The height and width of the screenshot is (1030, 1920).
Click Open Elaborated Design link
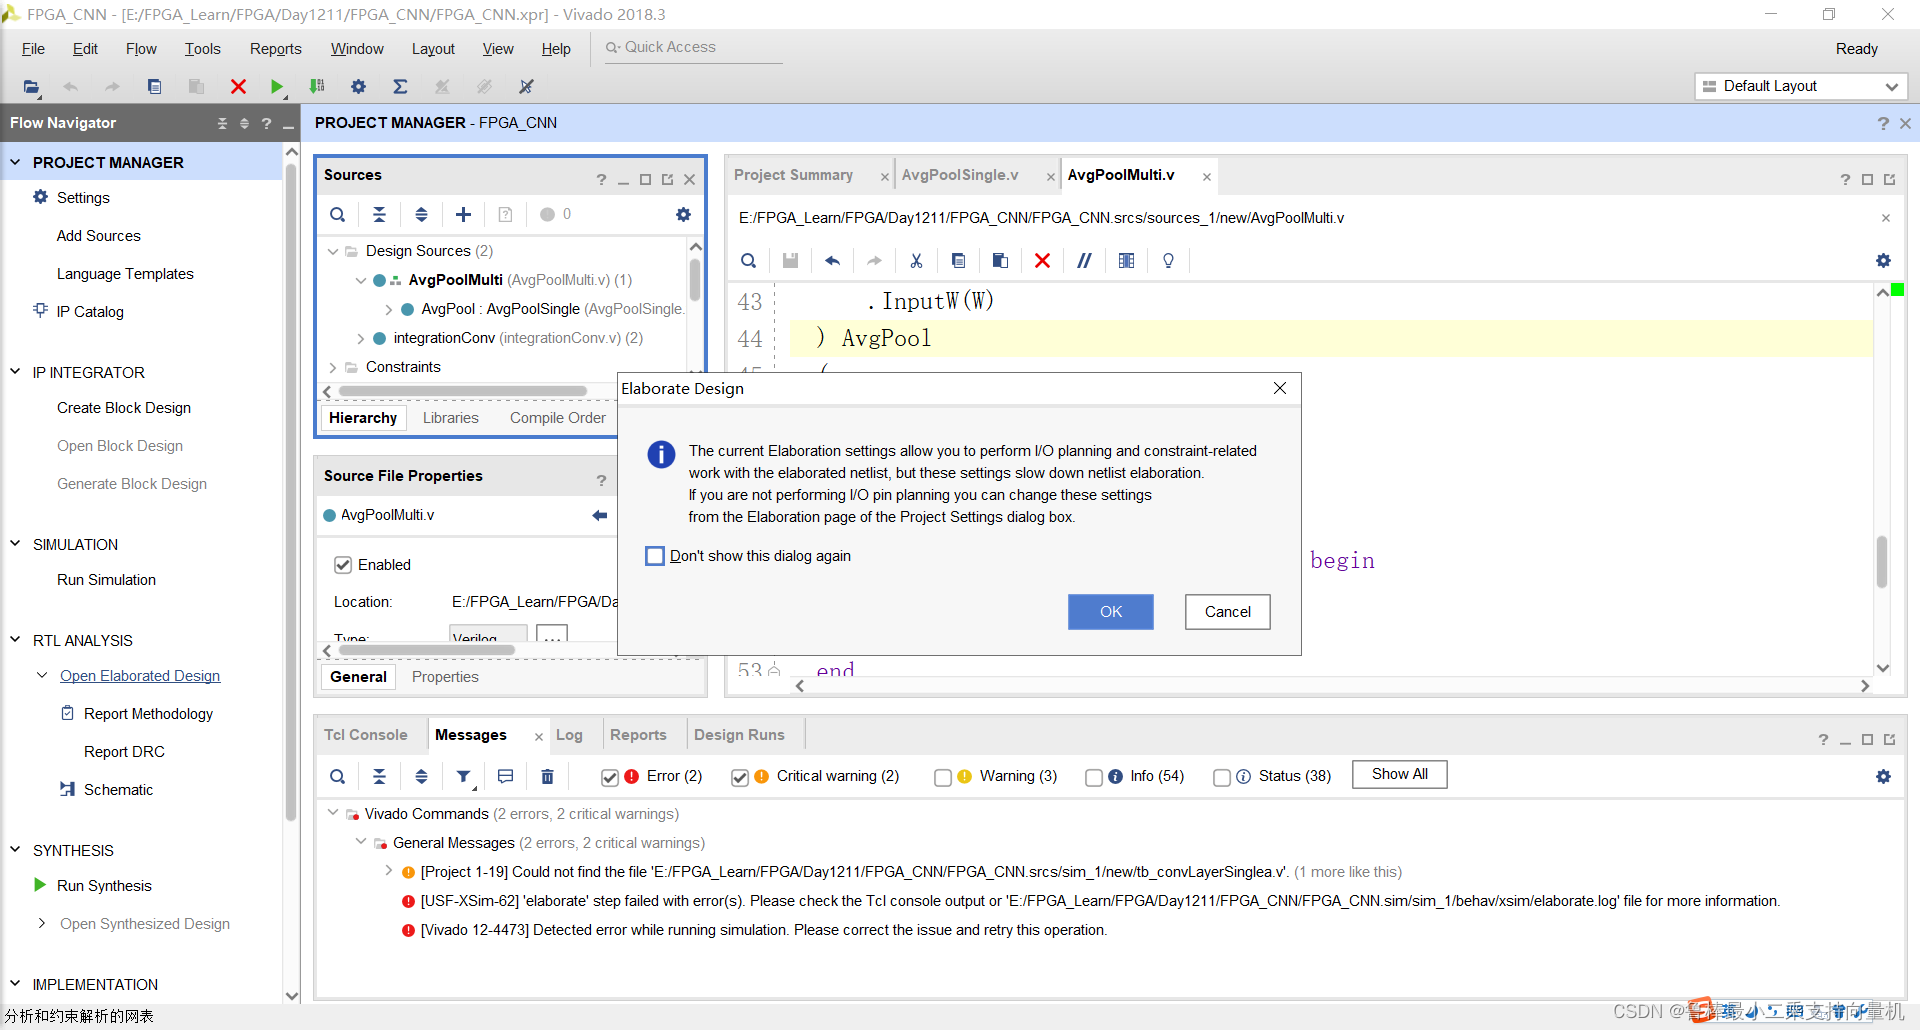coord(140,676)
